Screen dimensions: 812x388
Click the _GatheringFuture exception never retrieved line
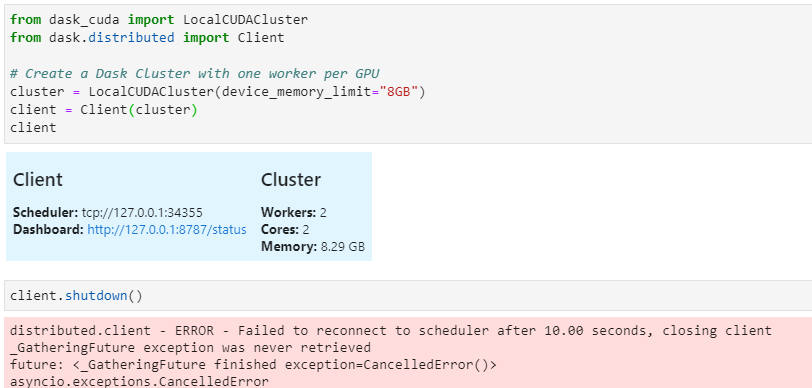pos(190,347)
